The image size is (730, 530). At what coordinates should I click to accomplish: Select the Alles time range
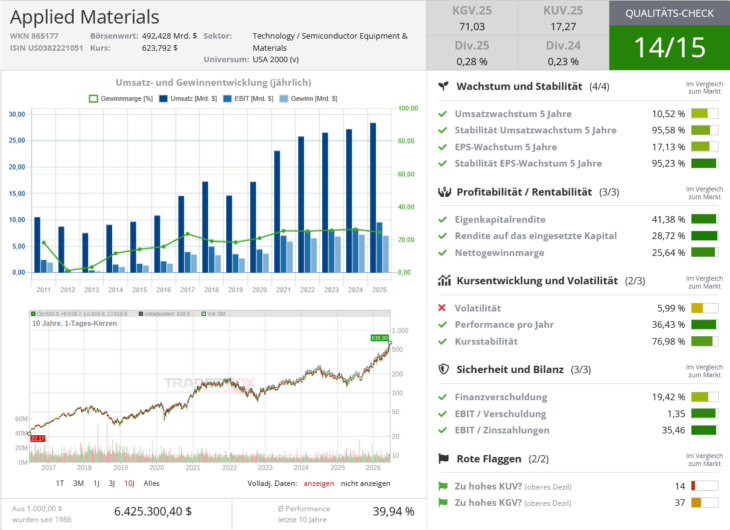click(x=151, y=483)
